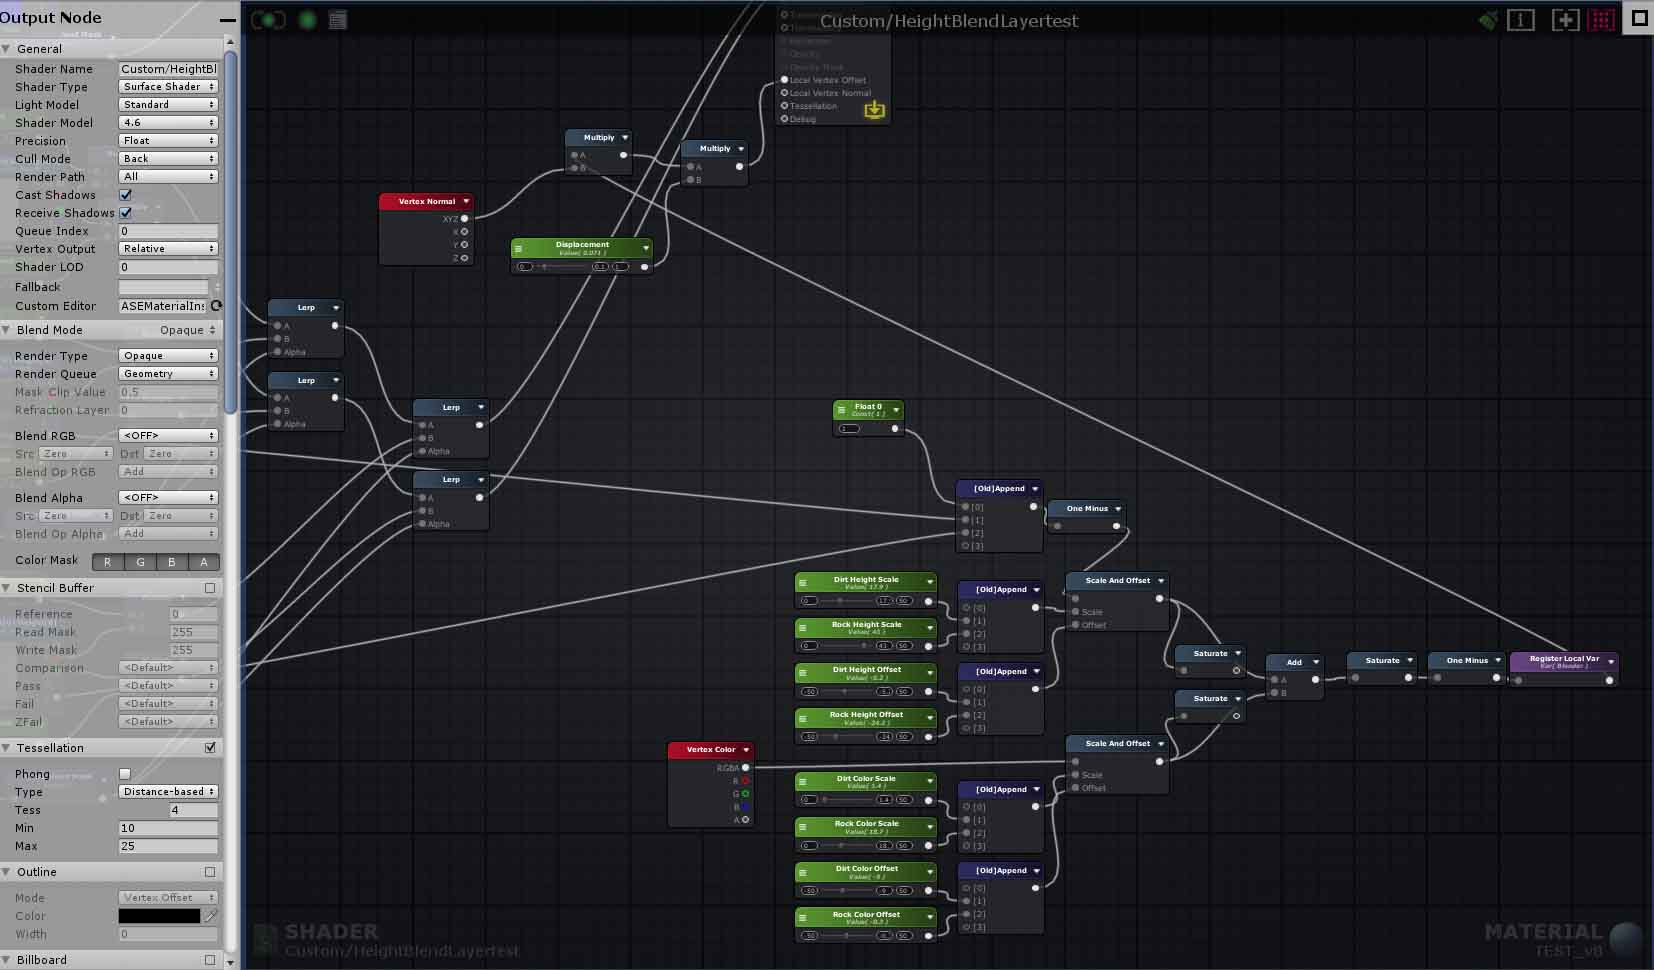Click the Tess value field
Screen dimensions: 1654x970
[193, 810]
